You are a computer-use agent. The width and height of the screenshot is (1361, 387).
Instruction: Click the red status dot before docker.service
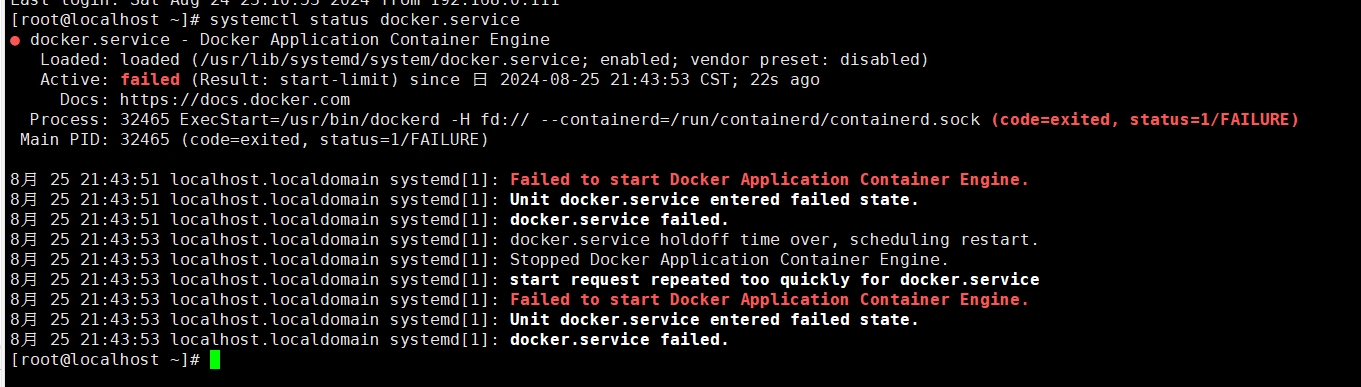(15, 40)
